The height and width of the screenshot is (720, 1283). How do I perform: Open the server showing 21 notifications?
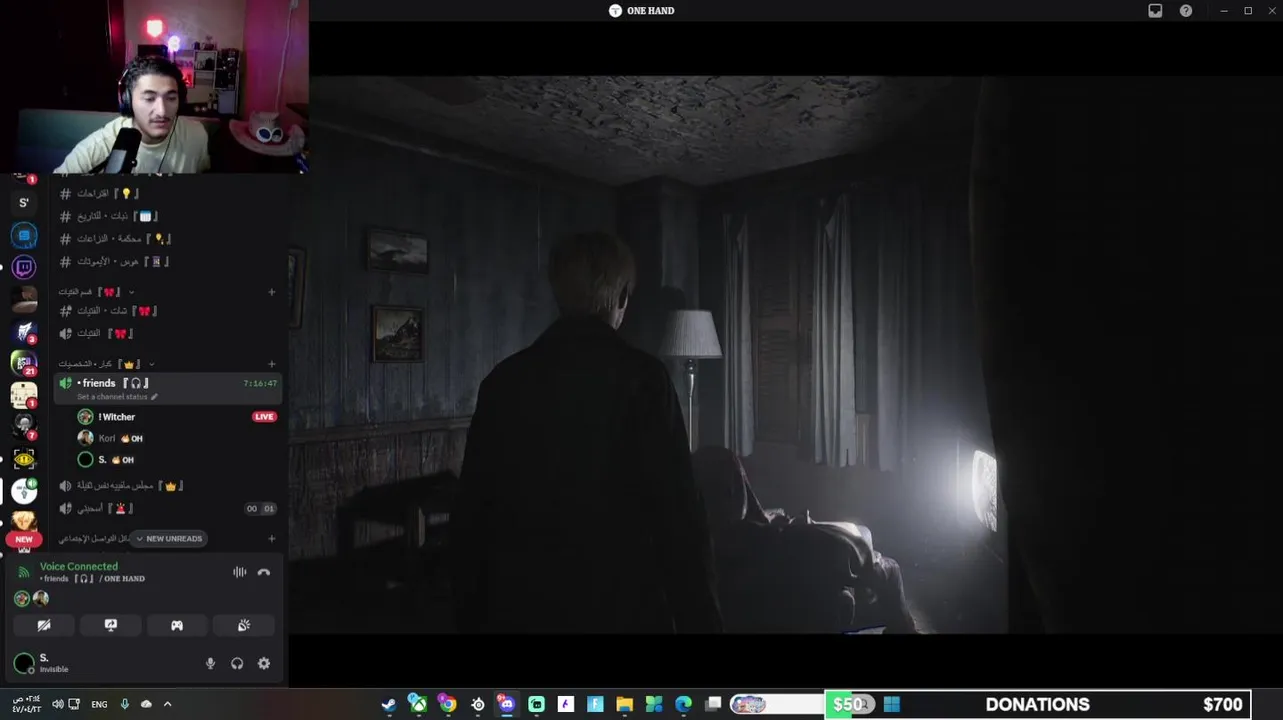point(24,362)
